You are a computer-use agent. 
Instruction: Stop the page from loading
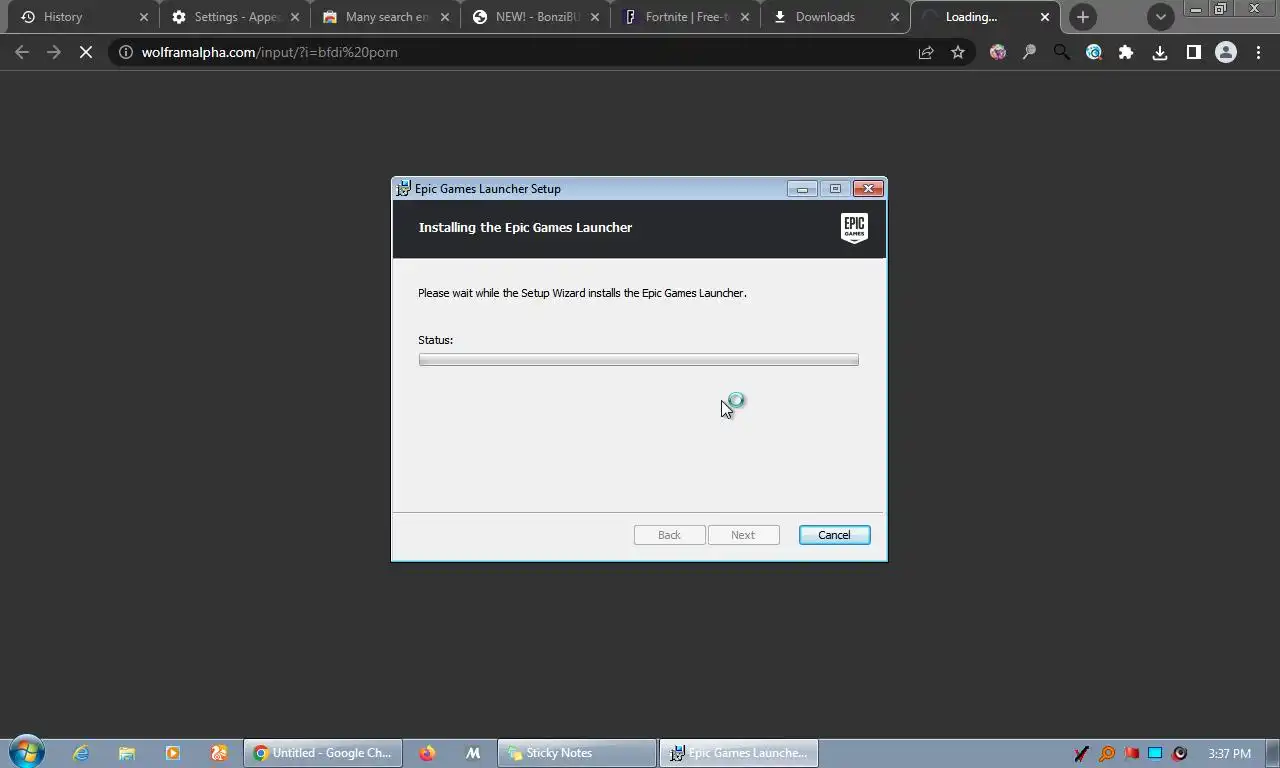(x=86, y=52)
